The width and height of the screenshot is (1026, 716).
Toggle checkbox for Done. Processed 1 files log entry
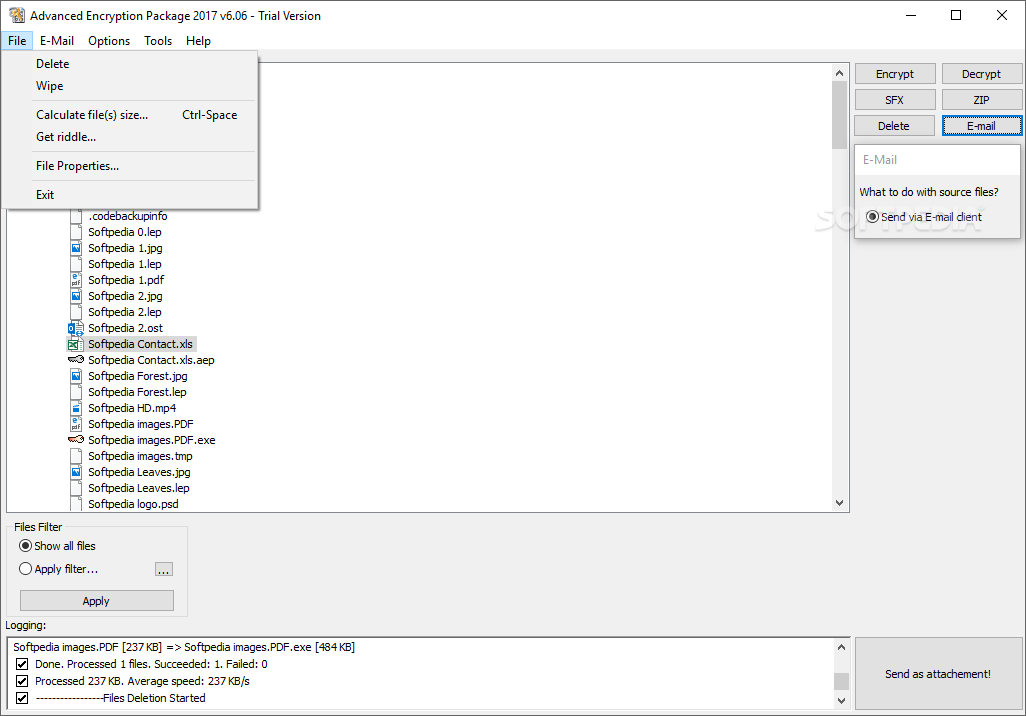point(22,664)
